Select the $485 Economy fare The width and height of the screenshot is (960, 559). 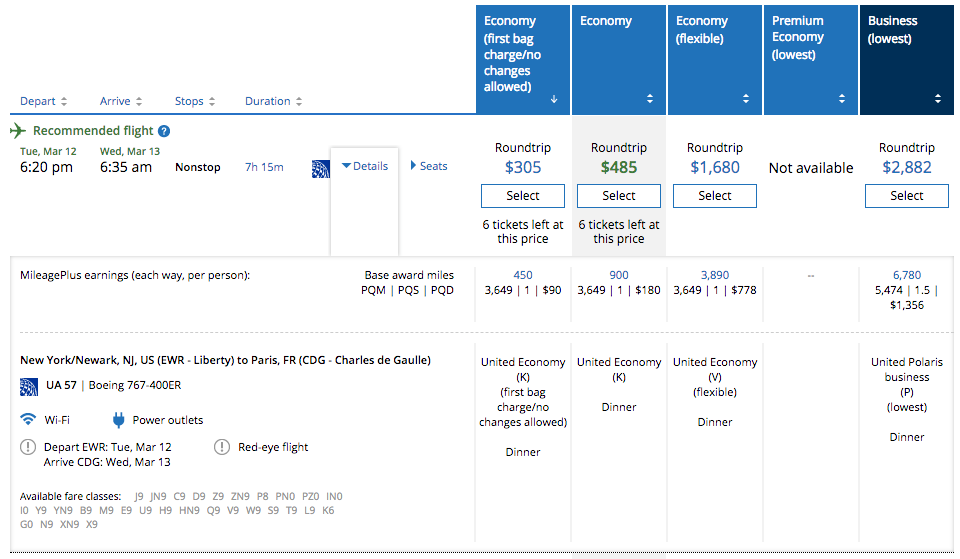coord(618,196)
